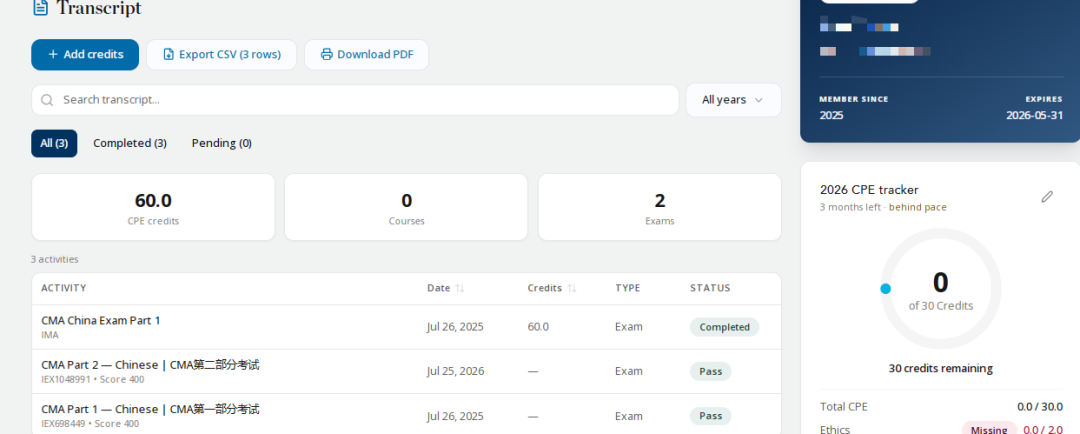Viewport: 1080px width, 434px height.
Task: Expand the year filter chevron
Action: click(758, 100)
